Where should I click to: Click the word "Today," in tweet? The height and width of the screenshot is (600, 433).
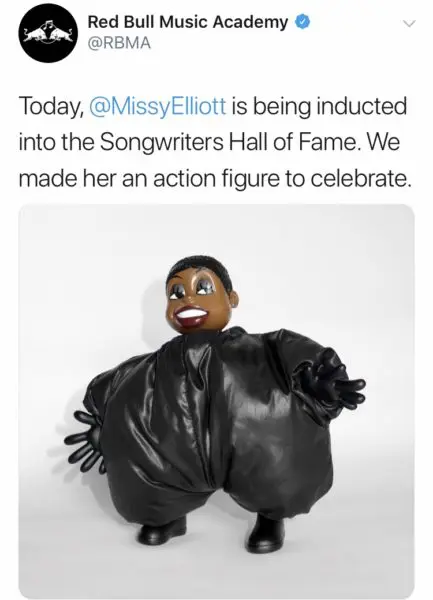click(51, 107)
